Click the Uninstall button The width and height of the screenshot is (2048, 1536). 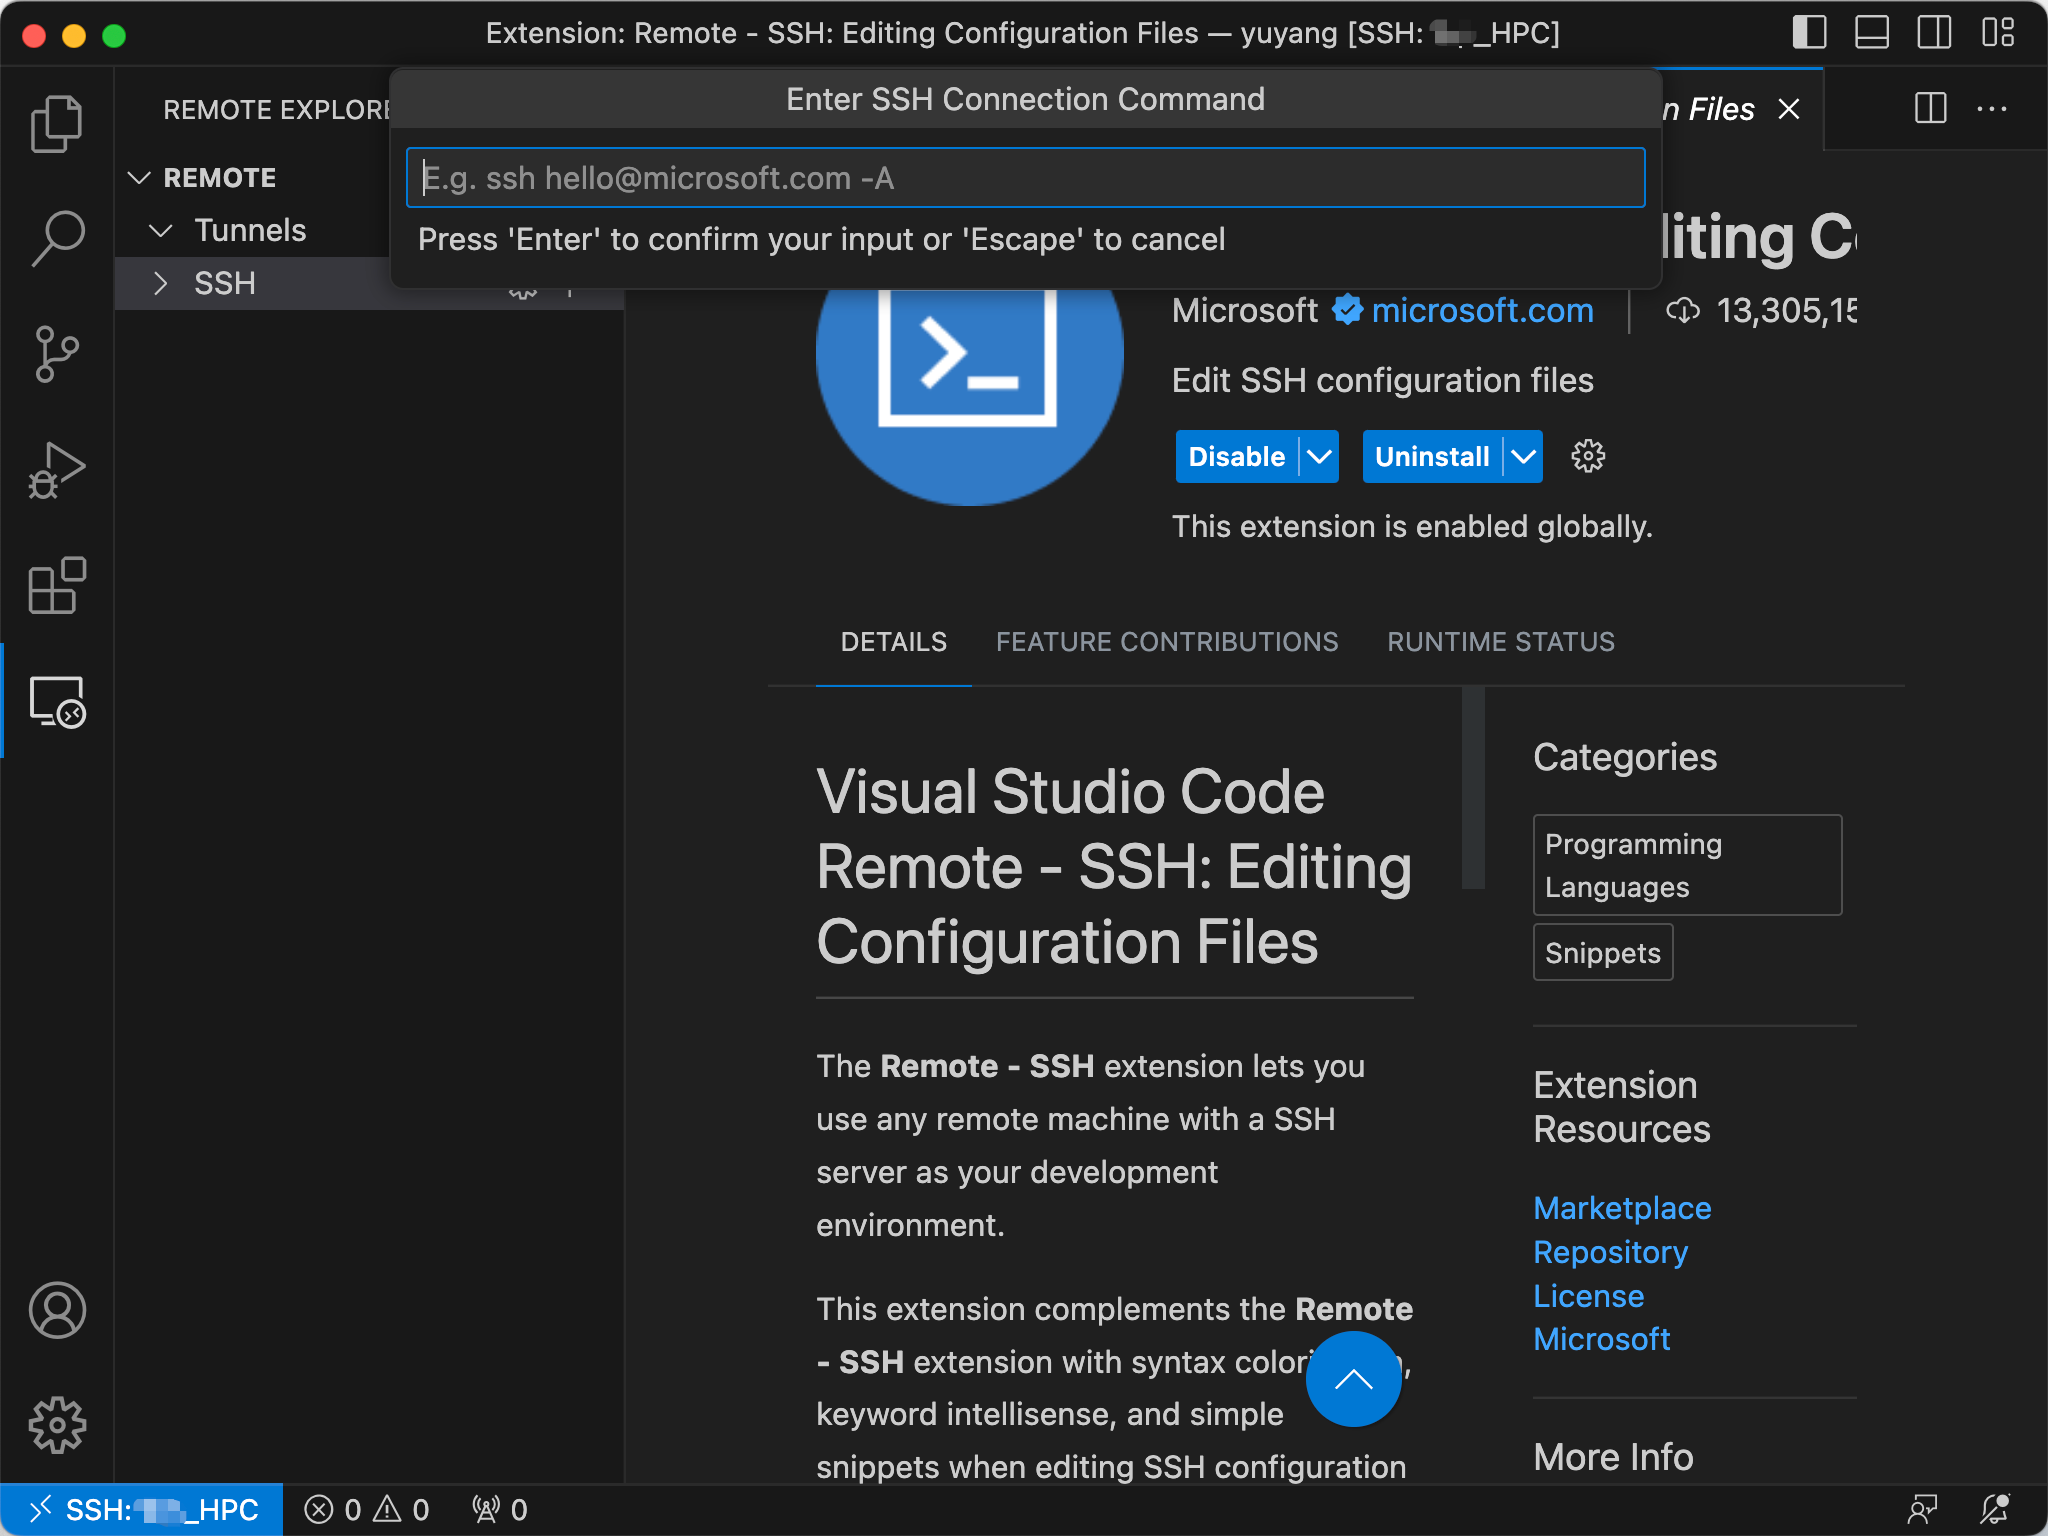[x=1432, y=457]
